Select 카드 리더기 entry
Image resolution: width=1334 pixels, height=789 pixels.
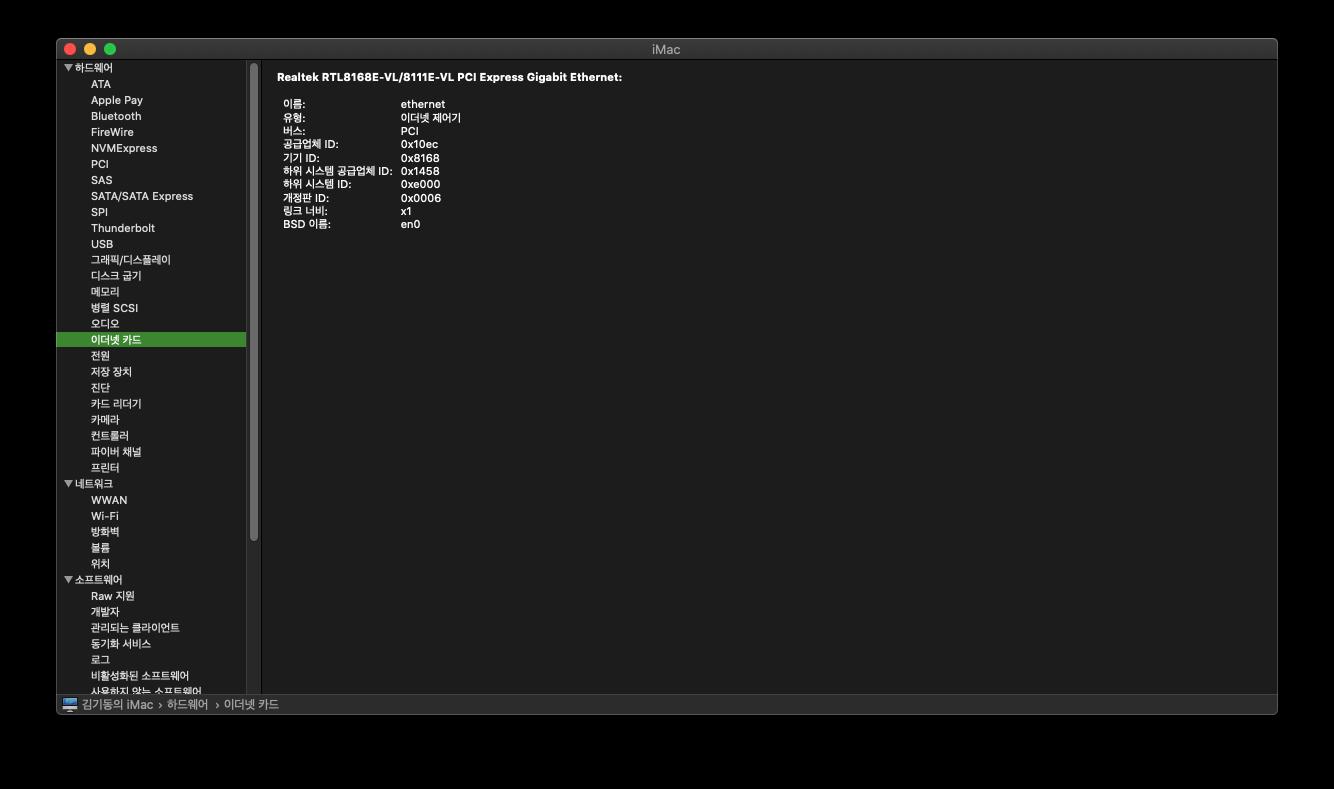[x=116, y=404]
